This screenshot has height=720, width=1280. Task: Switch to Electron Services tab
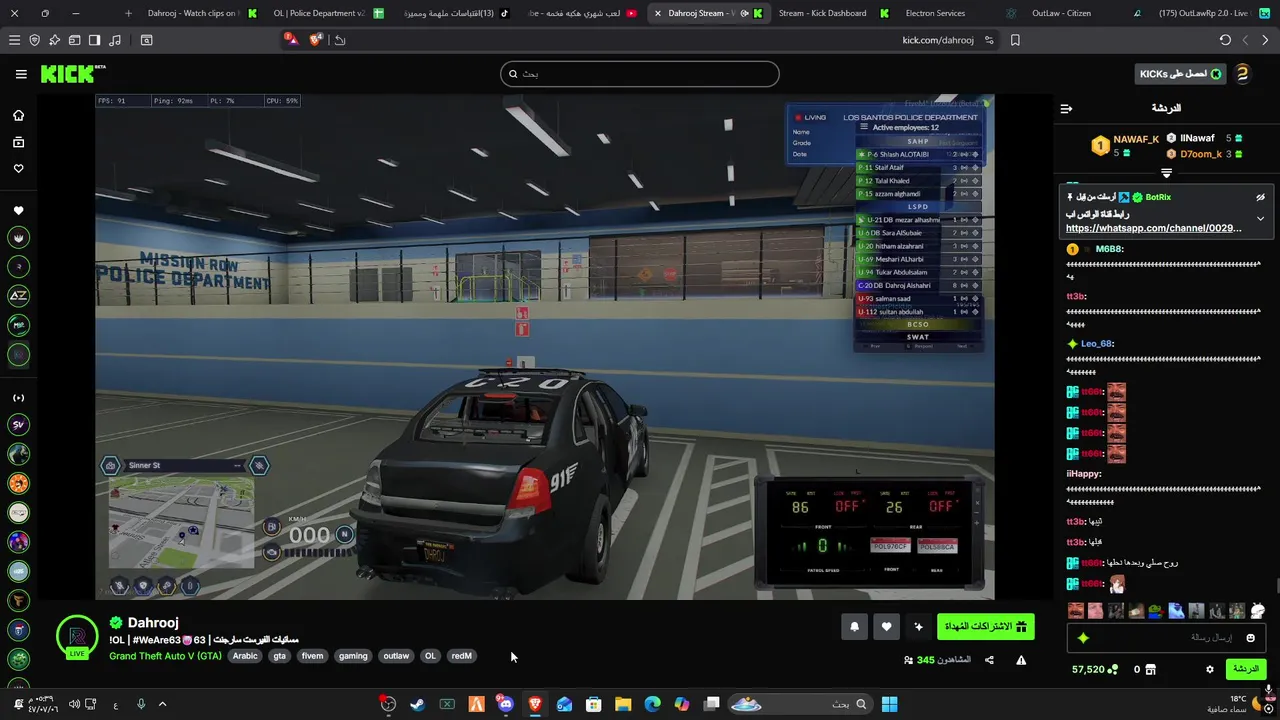coord(935,13)
